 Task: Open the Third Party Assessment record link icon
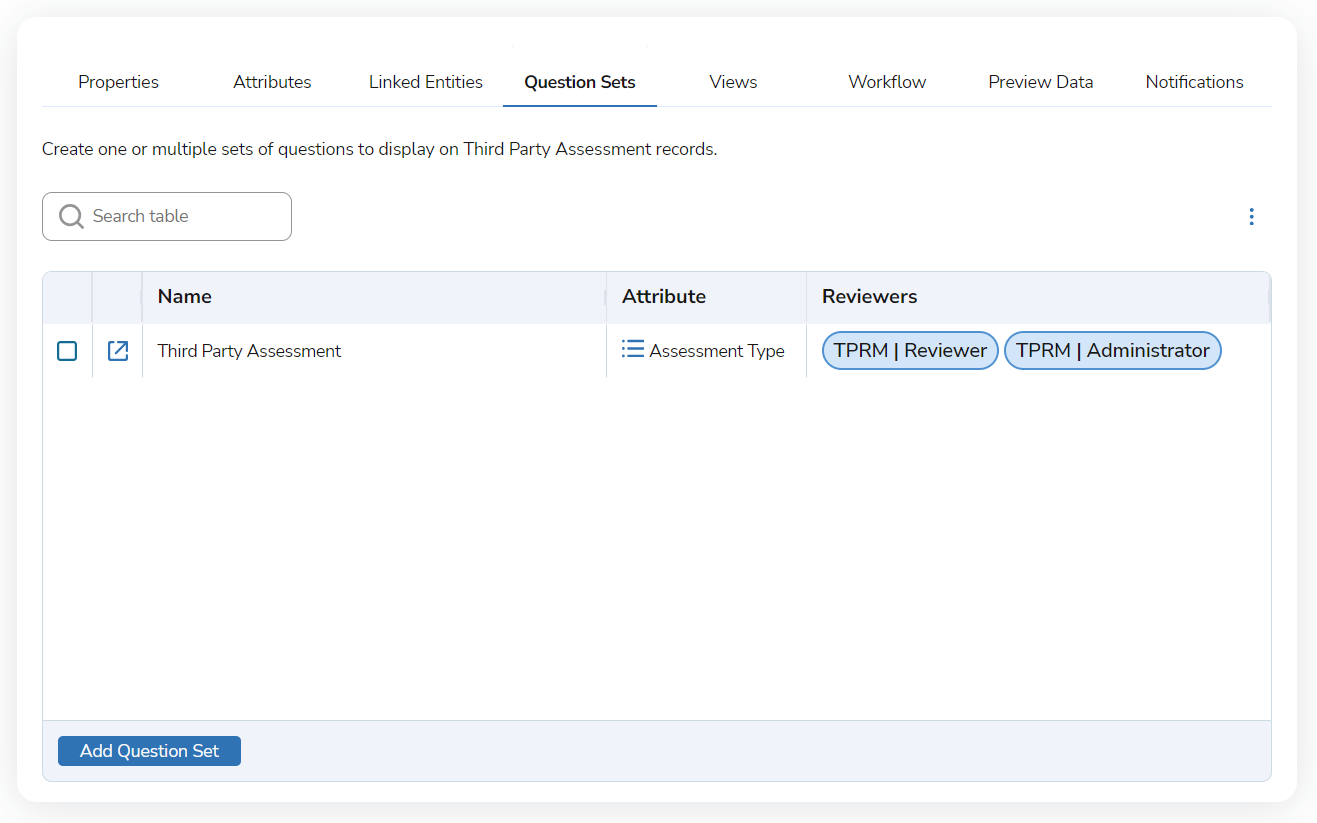click(118, 351)
